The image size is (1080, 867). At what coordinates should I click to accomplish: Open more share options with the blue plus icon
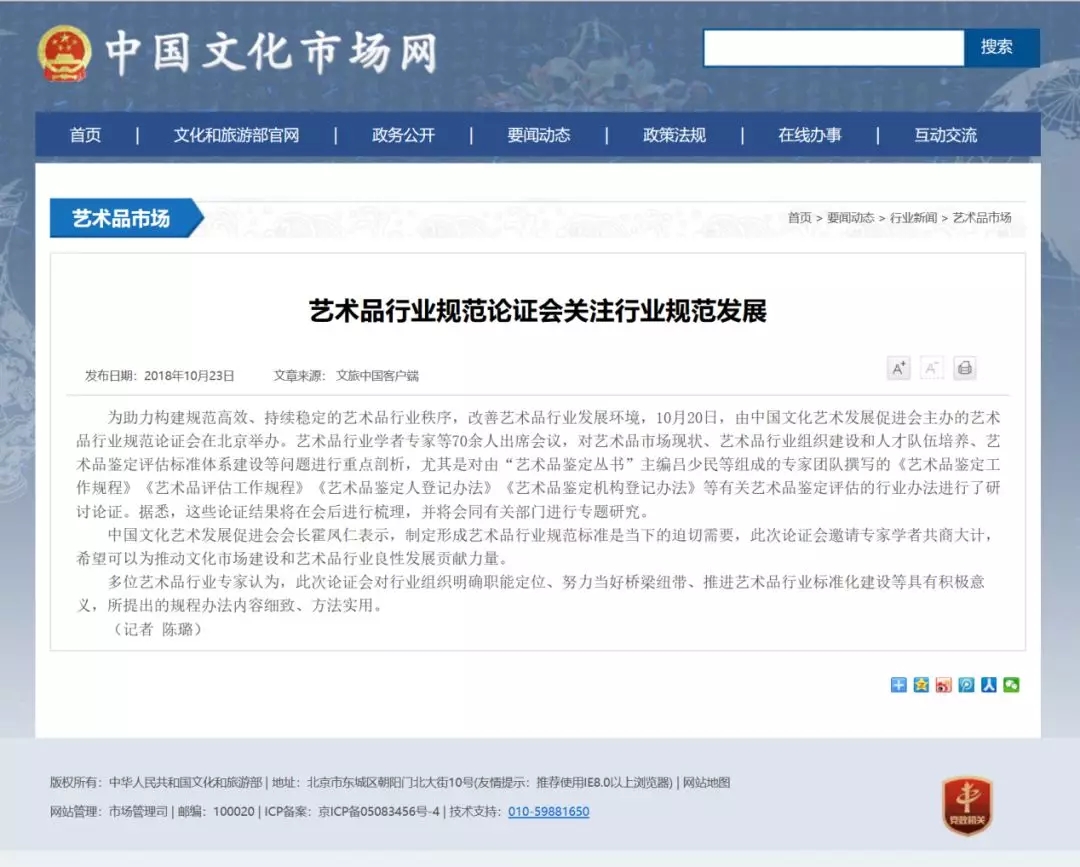(x=898, y=685)
